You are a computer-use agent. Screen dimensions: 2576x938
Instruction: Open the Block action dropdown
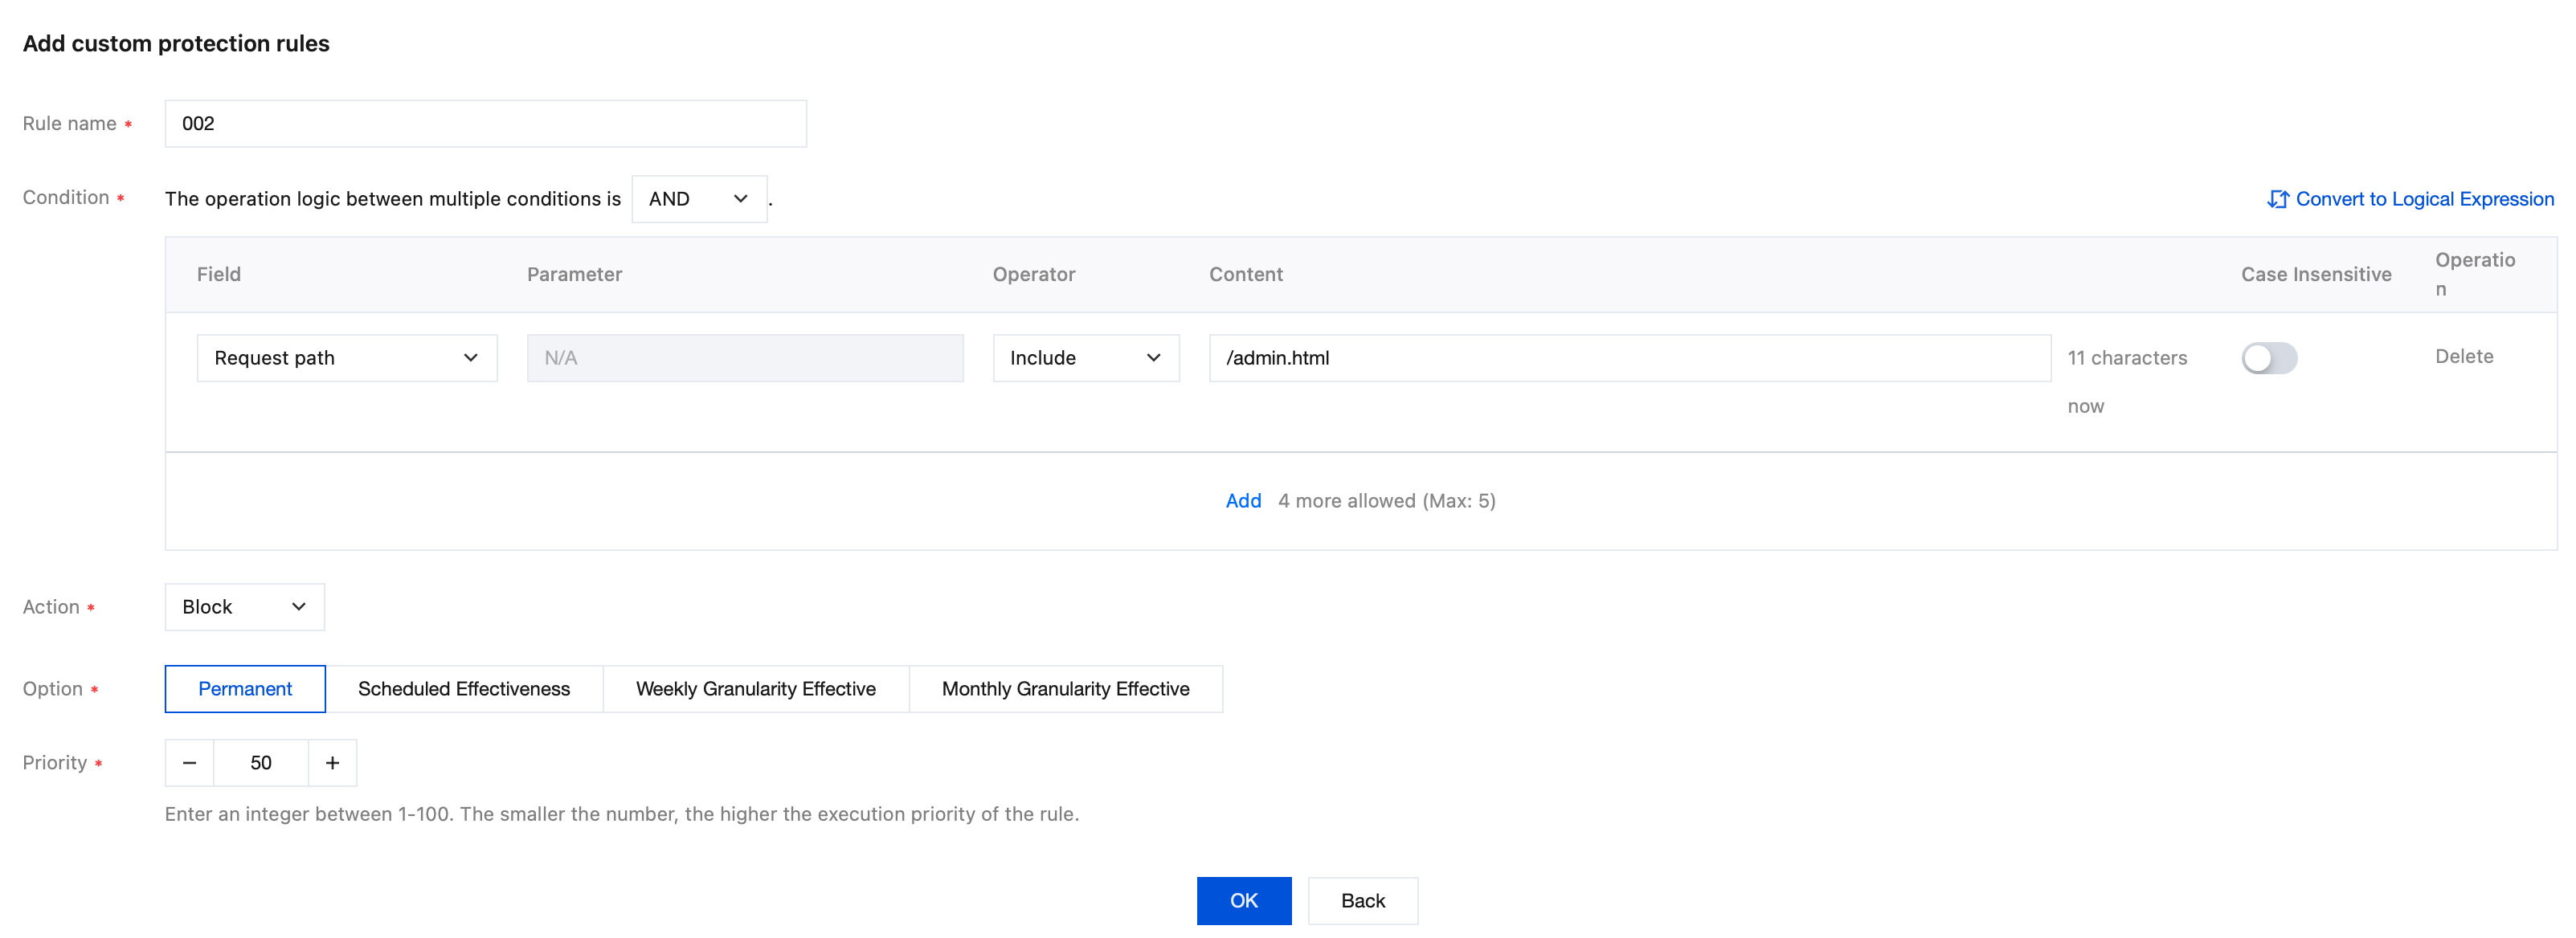(244, 607)
